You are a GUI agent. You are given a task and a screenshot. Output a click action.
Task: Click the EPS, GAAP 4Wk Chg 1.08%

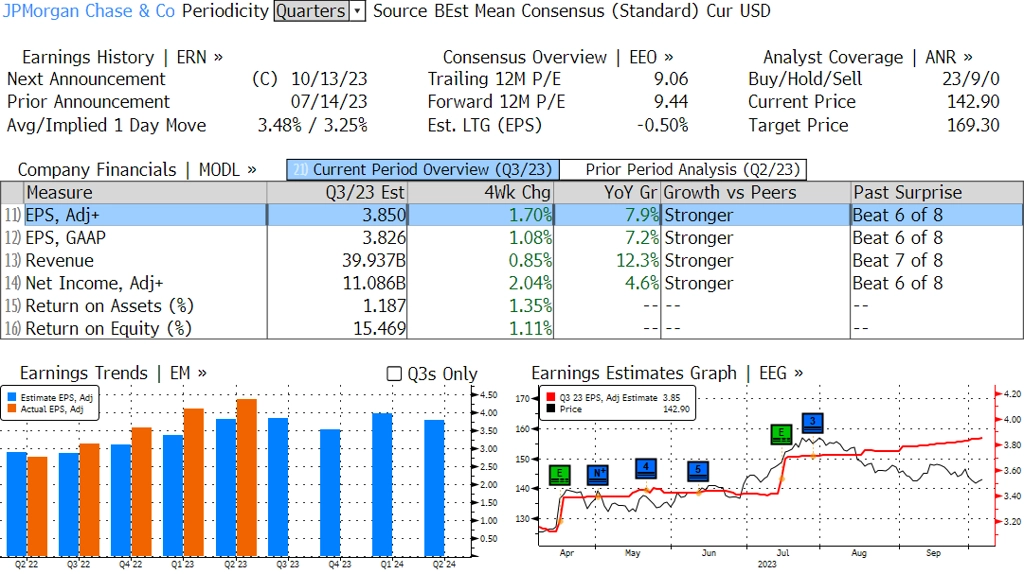tap(530, 238)
